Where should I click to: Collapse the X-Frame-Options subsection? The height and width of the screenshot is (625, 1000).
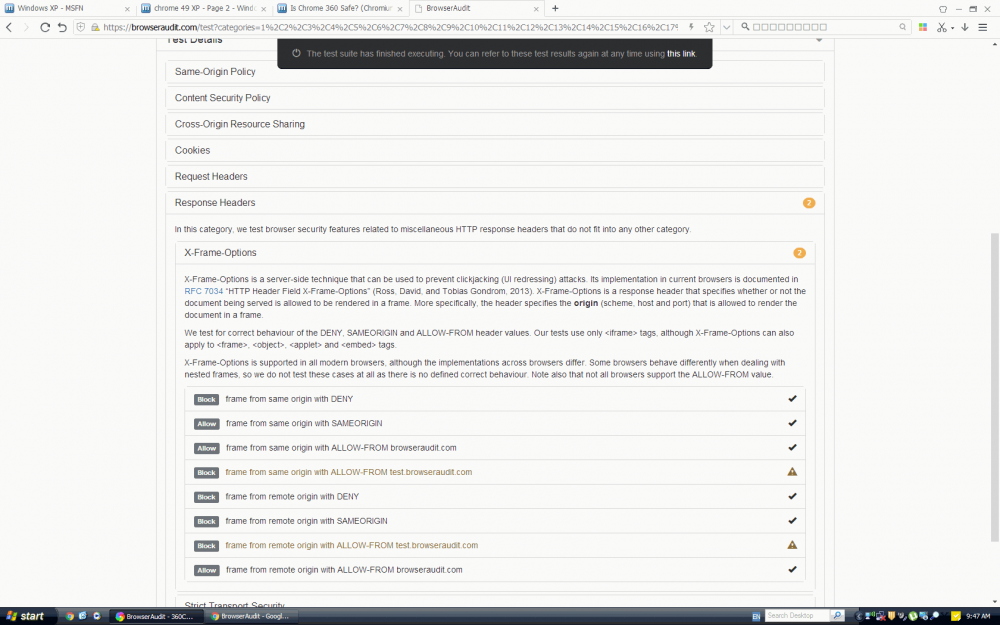495,253
